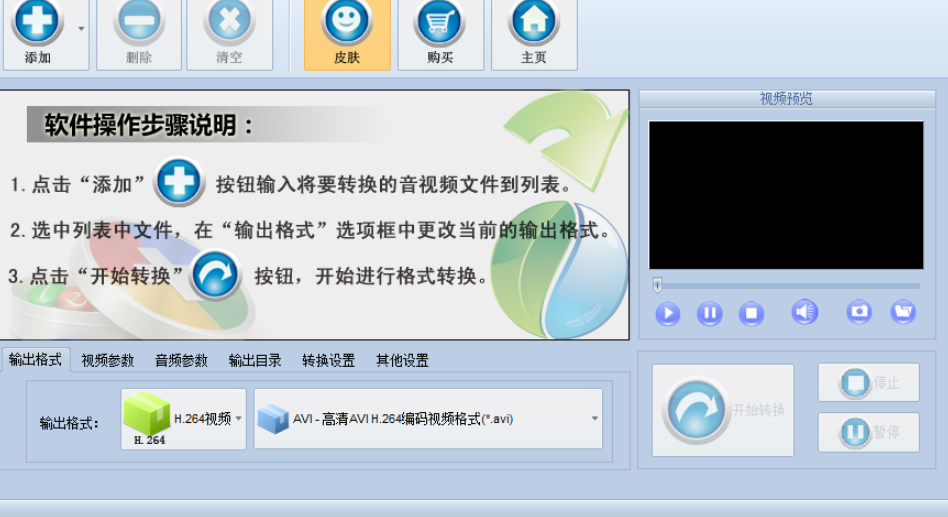The height and width of the screenshot is (517, 948).
Task: Open the AVI H.264 output format combo box
Action: pos(428,419)
